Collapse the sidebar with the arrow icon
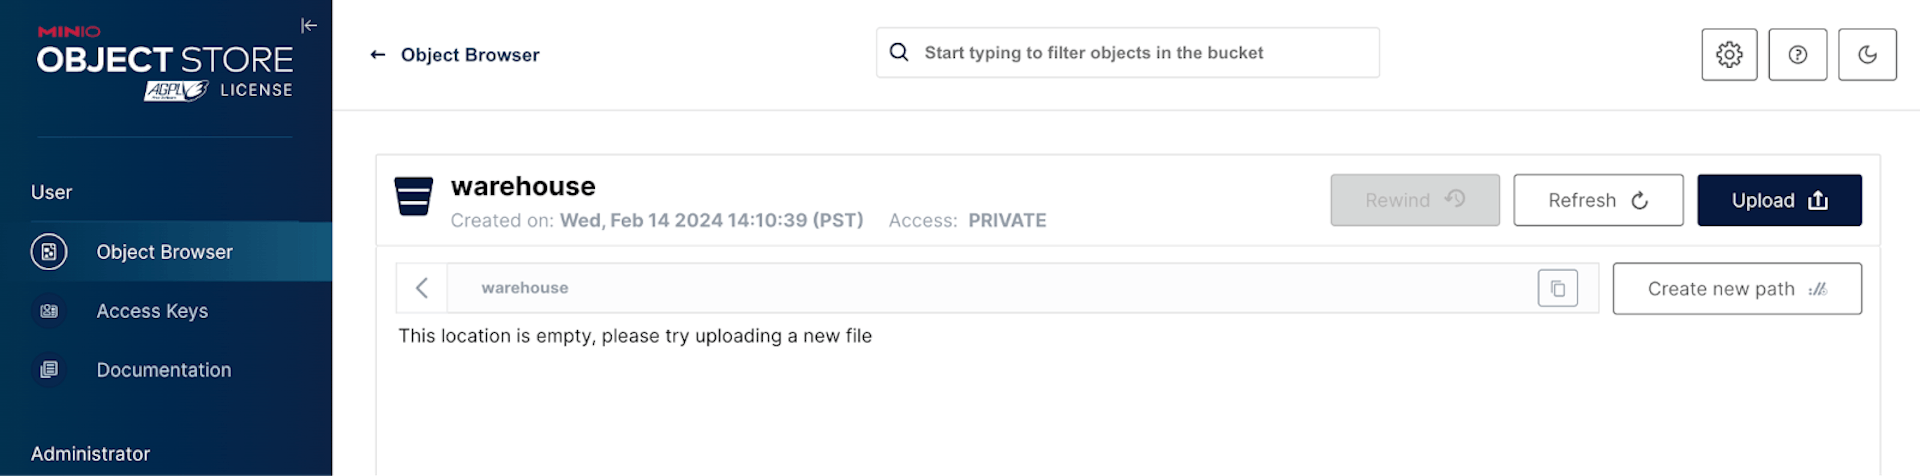This screenshot has height=476, width=1920. pyautogui.click(x=309, y=26)
